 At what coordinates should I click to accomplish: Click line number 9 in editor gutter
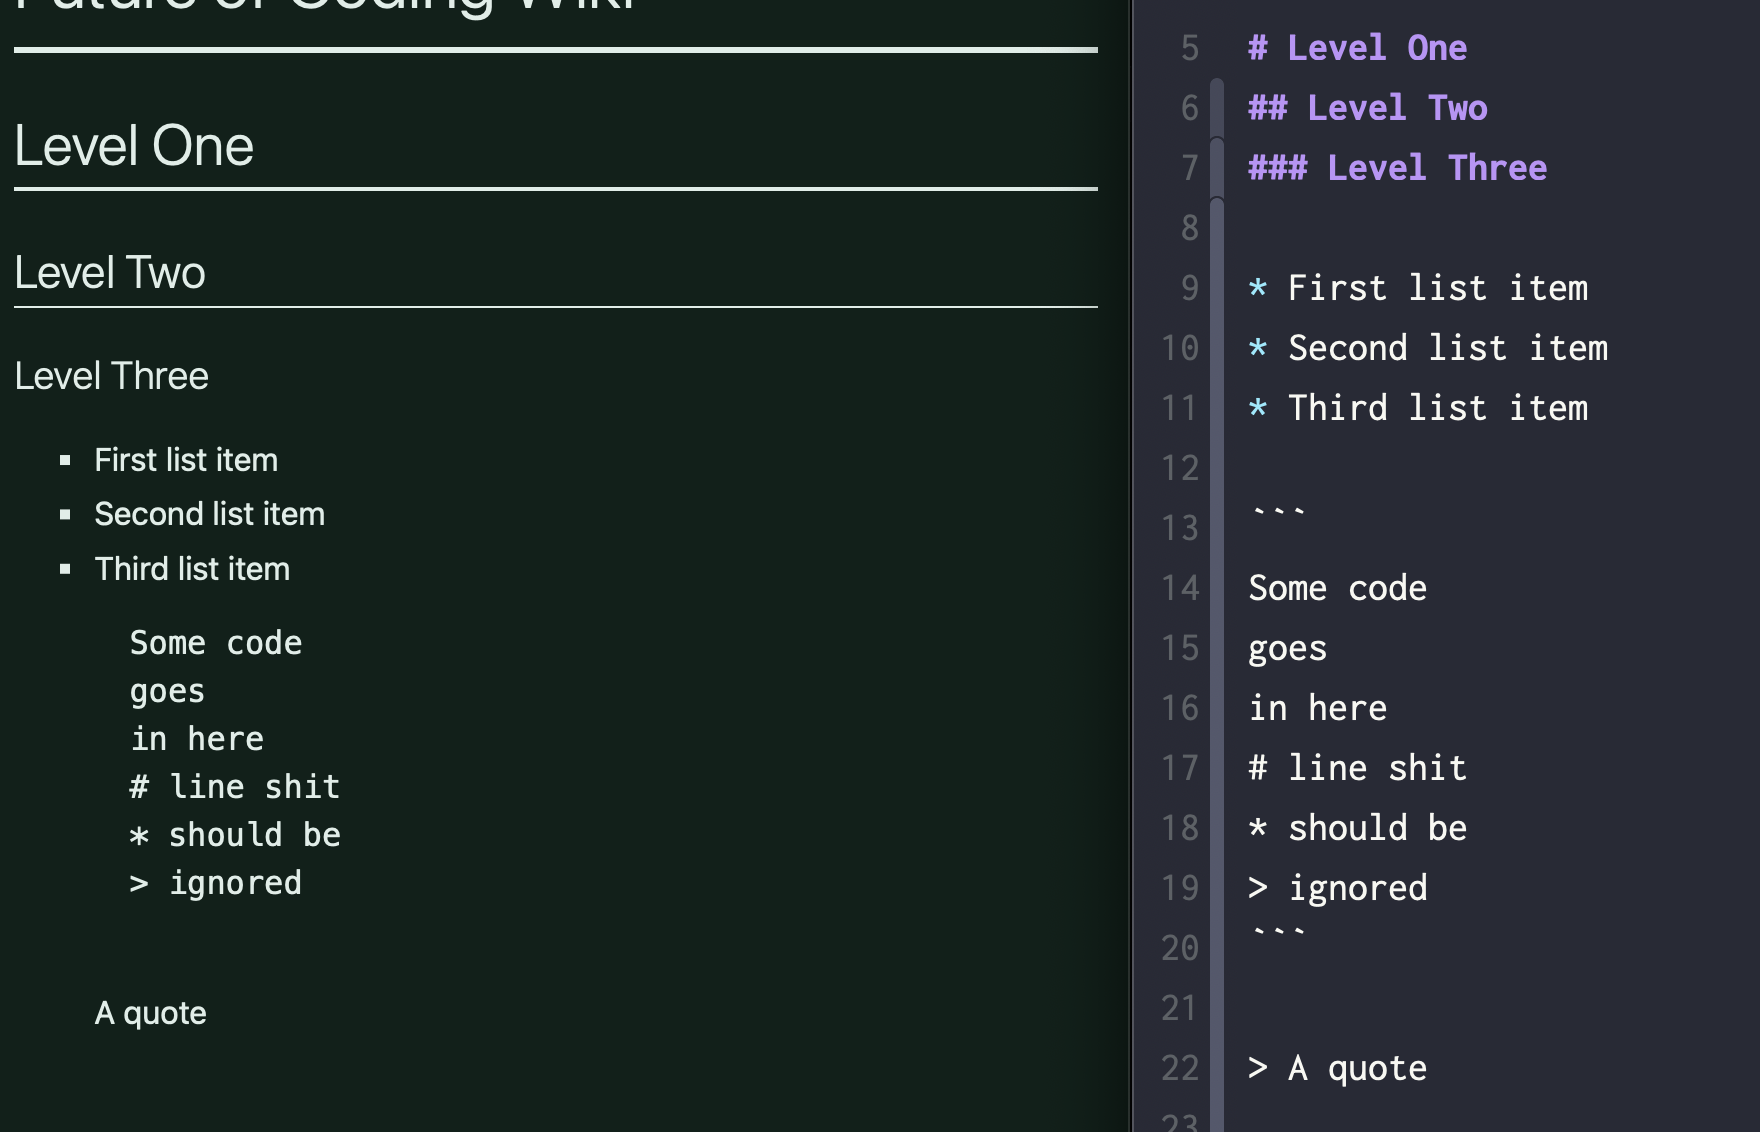click(1189, 288)
